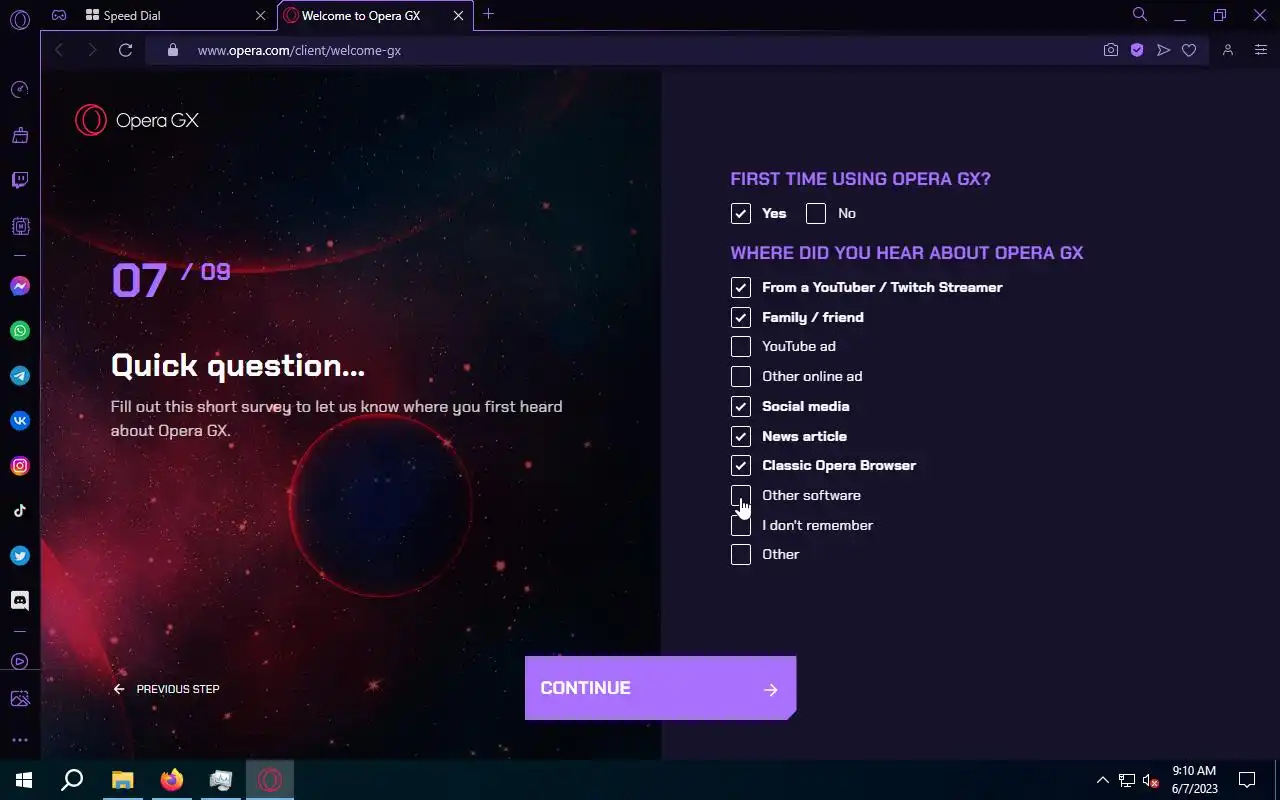Uncheck the Social media option
The height and width of the screenshot is (800, 1280).
pos(740,406)
